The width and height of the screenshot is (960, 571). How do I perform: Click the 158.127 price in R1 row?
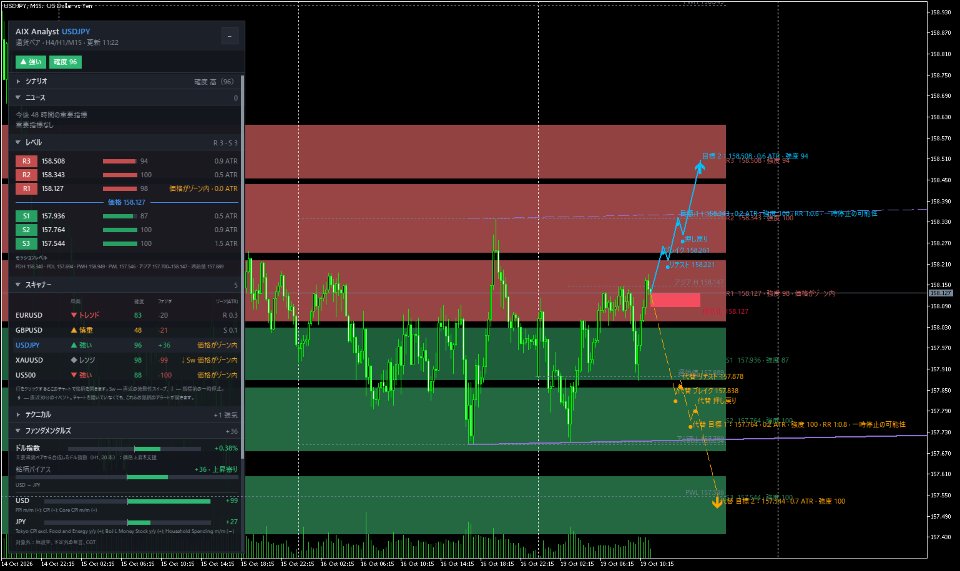[53, 188]
